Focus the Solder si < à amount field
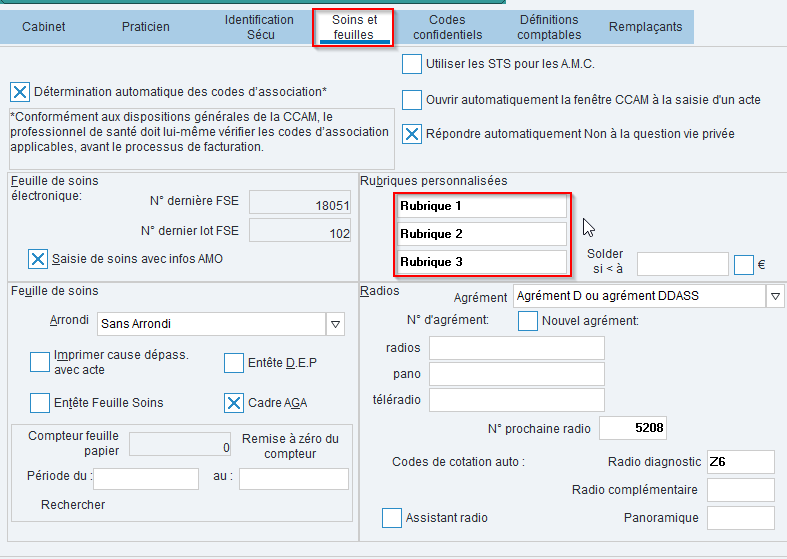Viewport: 787px width, 559px height. tap(683, 264)
